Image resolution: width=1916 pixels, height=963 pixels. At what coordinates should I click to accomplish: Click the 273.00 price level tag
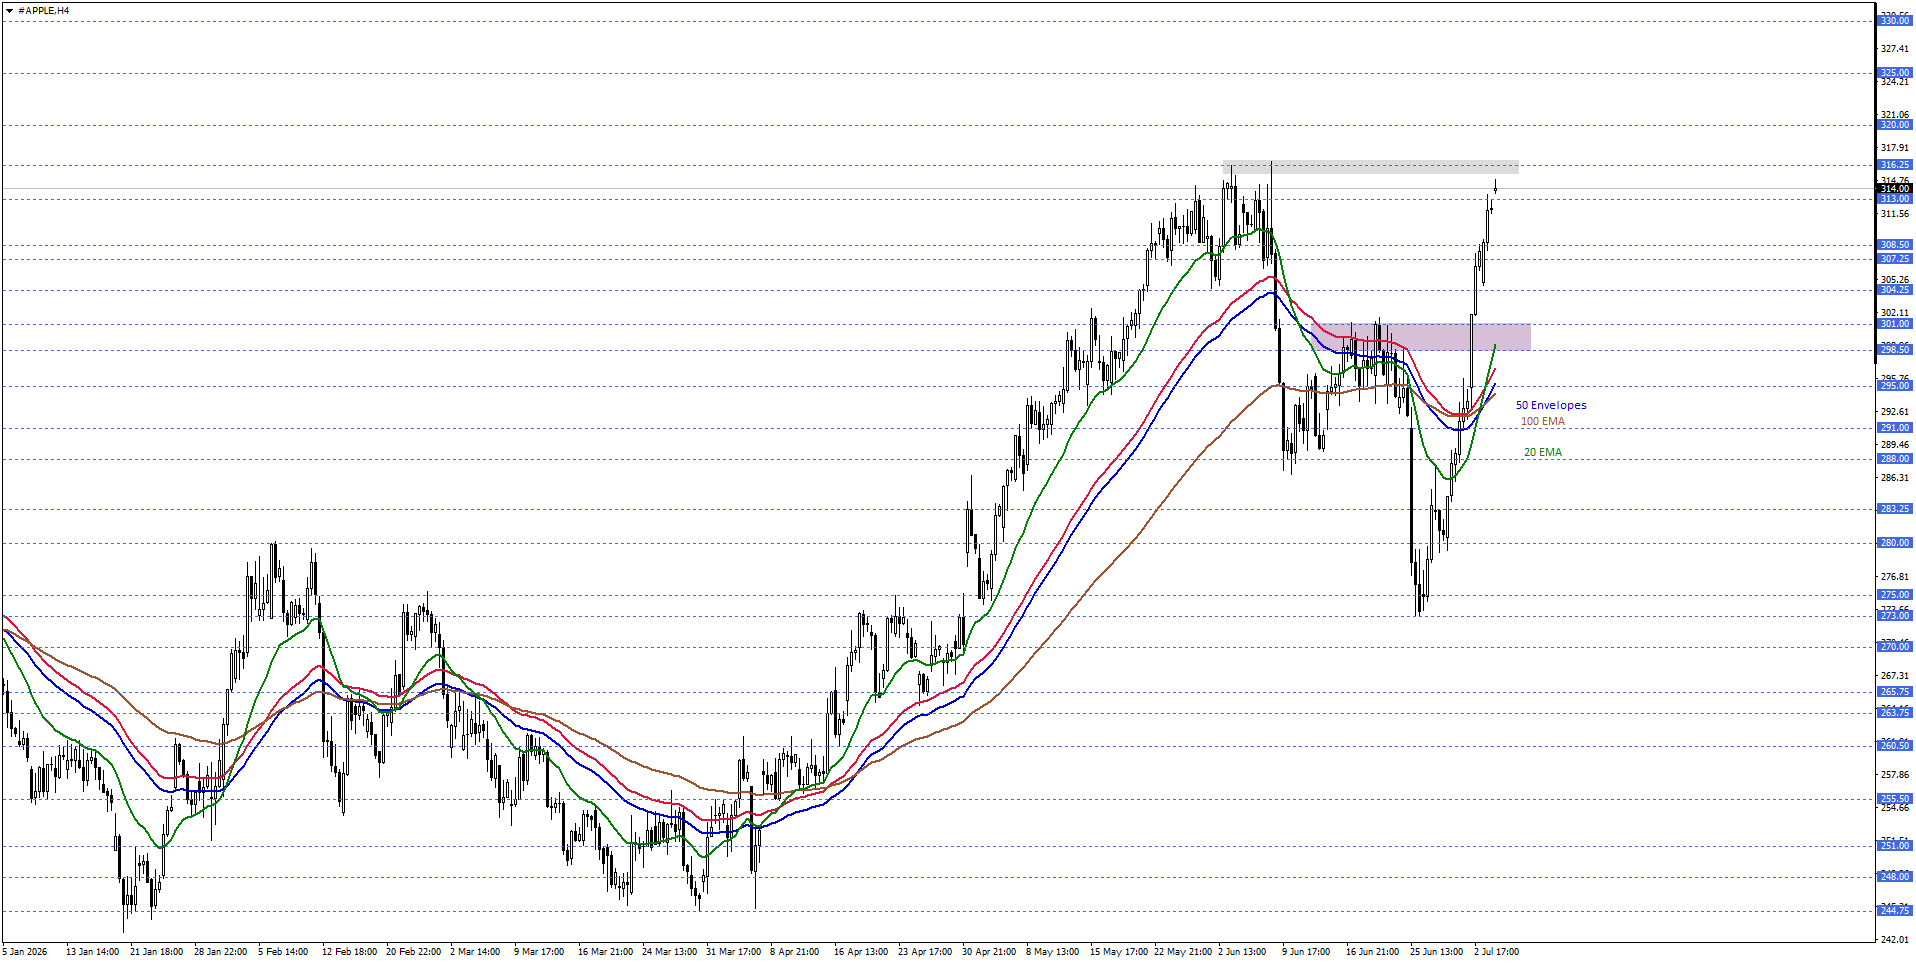[1895, 615]
